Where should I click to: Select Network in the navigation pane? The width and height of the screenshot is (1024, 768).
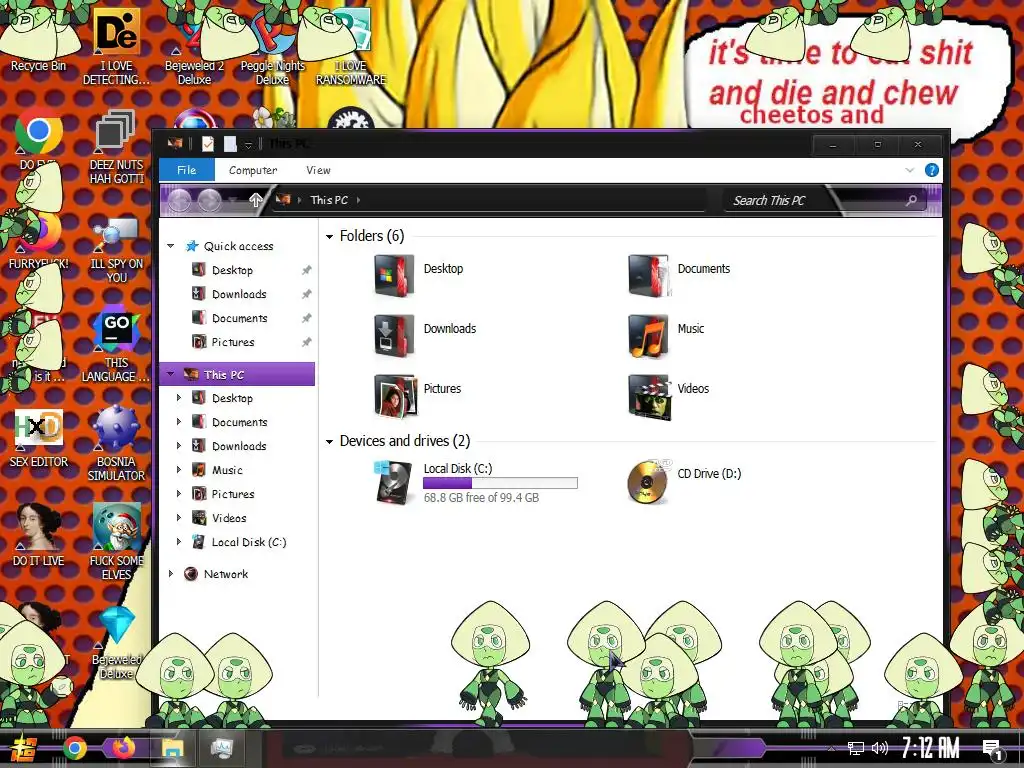pos(225,574)
